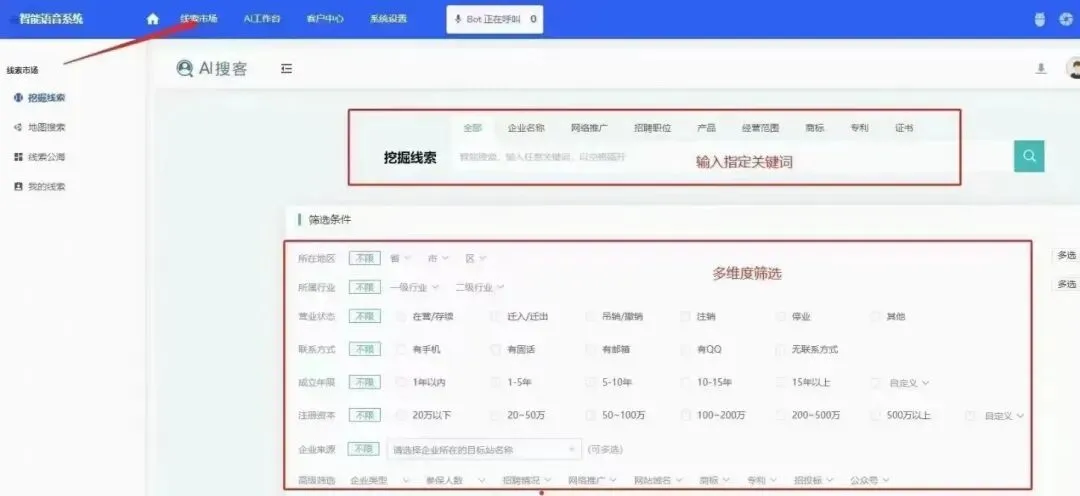Check the 有邮箱 option
Image resolution: width=1080 pixels, height=496 pixels.
pyautogui.click(x=590, y=349)
